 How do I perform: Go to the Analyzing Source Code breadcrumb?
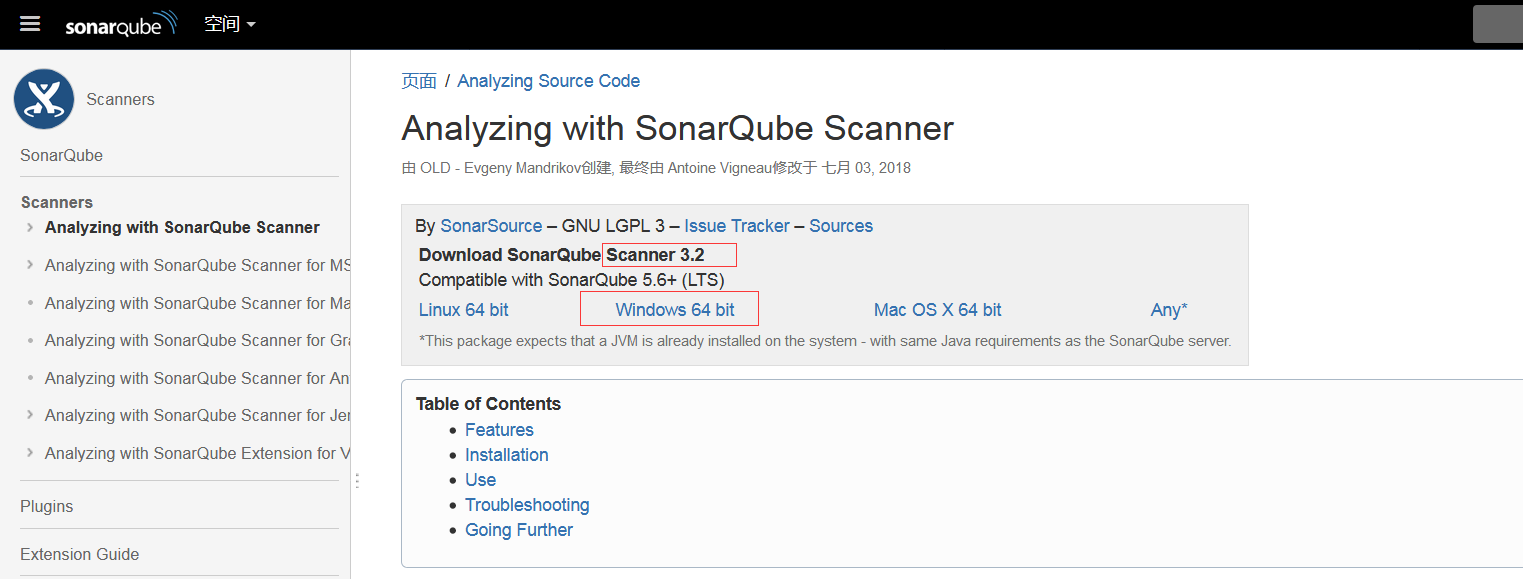pyautogui.click(x=548, y=81)
